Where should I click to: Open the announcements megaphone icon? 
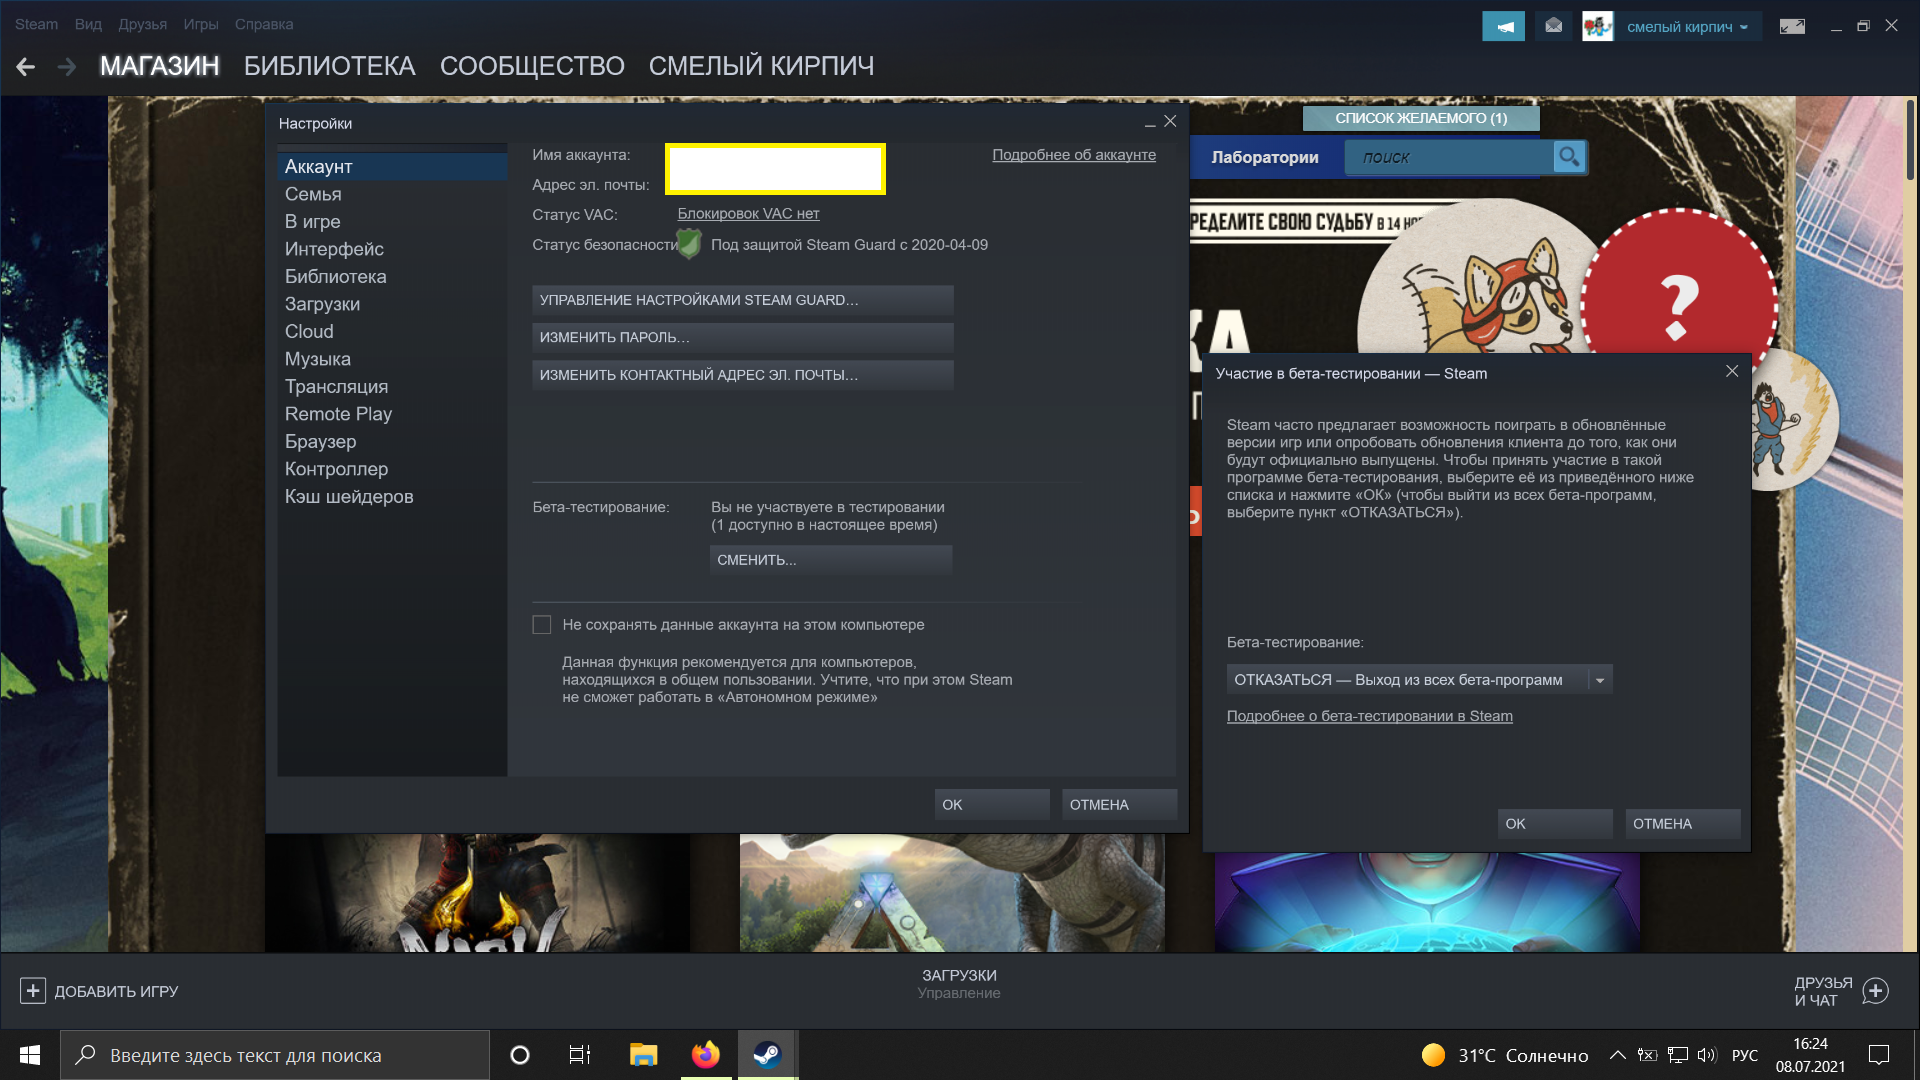click(x=1503, y=26)
